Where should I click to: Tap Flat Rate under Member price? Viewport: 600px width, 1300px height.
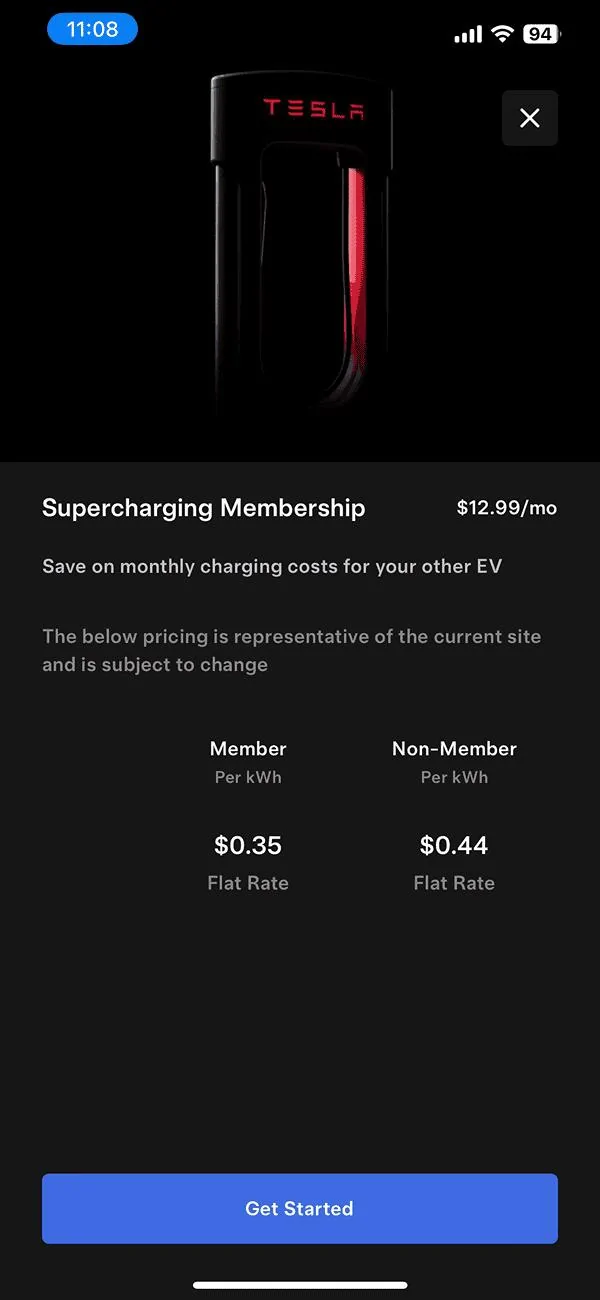pyautogui.click(x=248, y=883)
